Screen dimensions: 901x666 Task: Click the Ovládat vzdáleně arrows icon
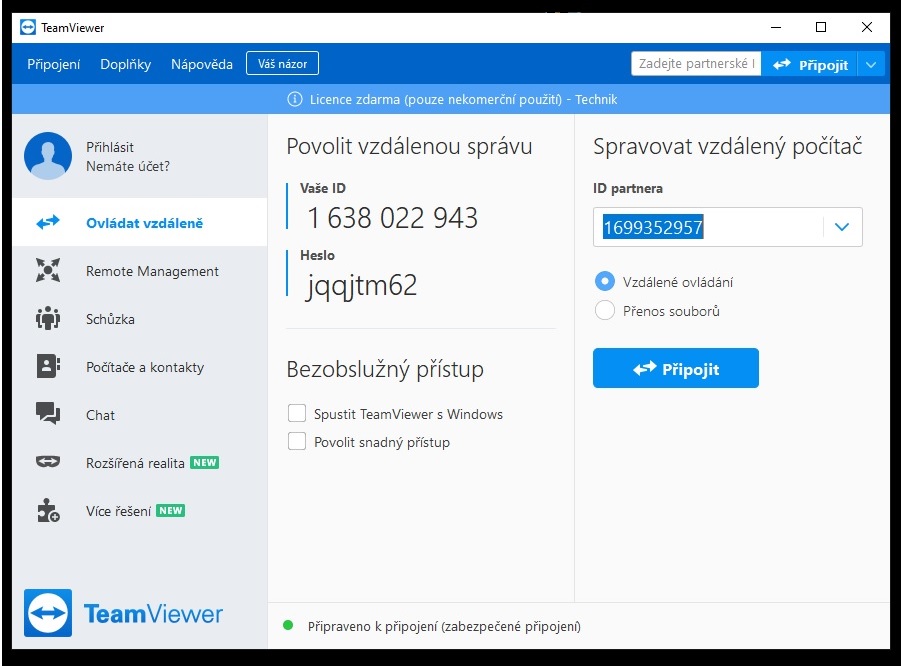48,222
